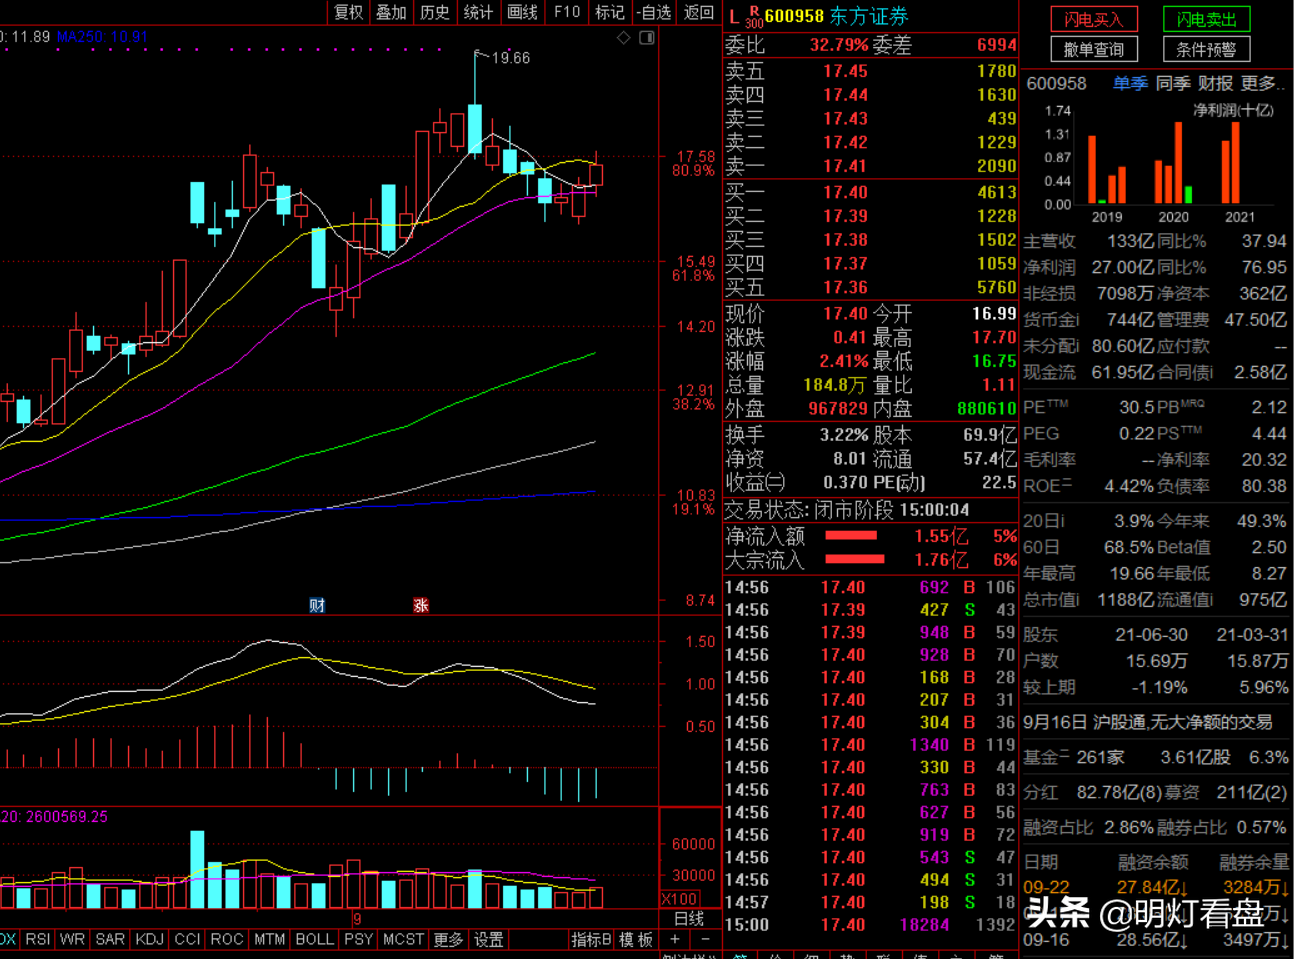Select BOLL indicator tab
The width and height of the screenshot is (1294, 959).
pyautogui.click(x=314, y=939)
